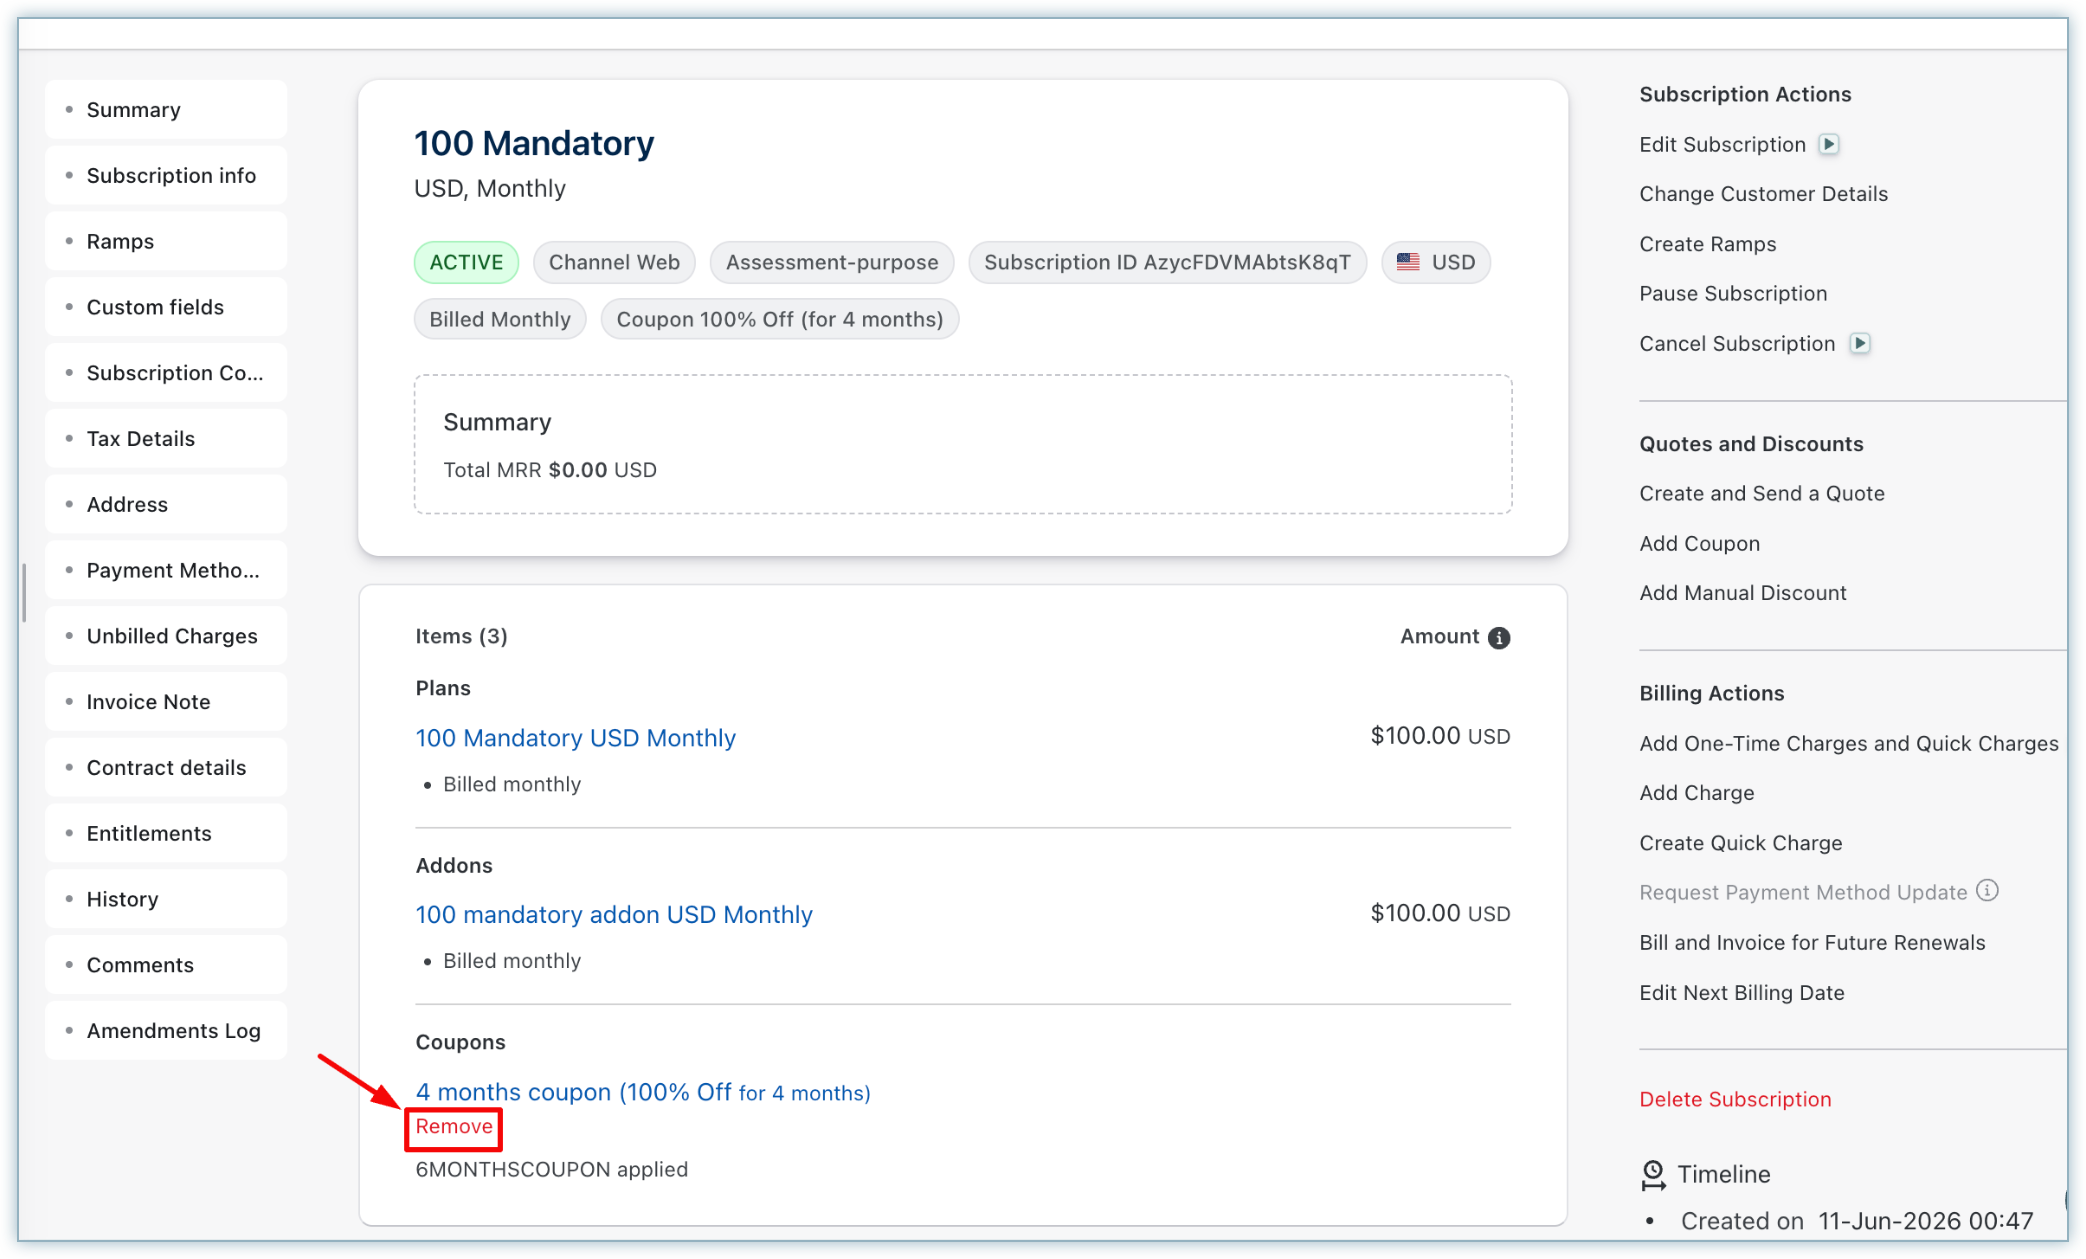This screenshot has height=1259, width=2086.
Task: Click Delete Subscription
Action: coord(1735,1099)
